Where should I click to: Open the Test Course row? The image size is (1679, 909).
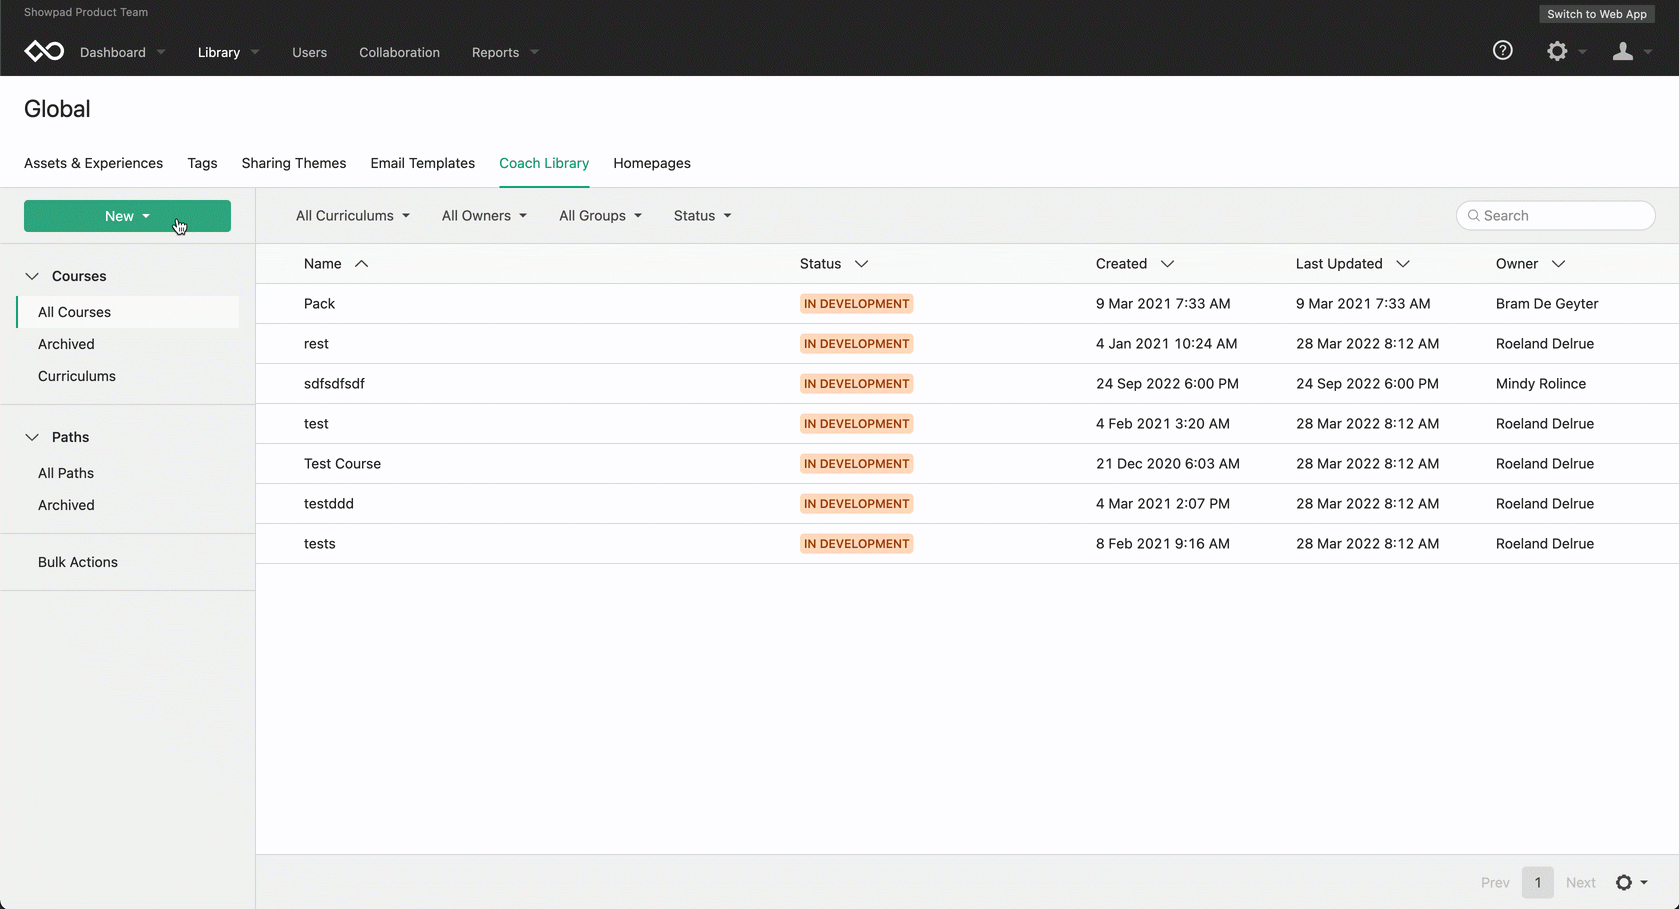pos(342,464)
